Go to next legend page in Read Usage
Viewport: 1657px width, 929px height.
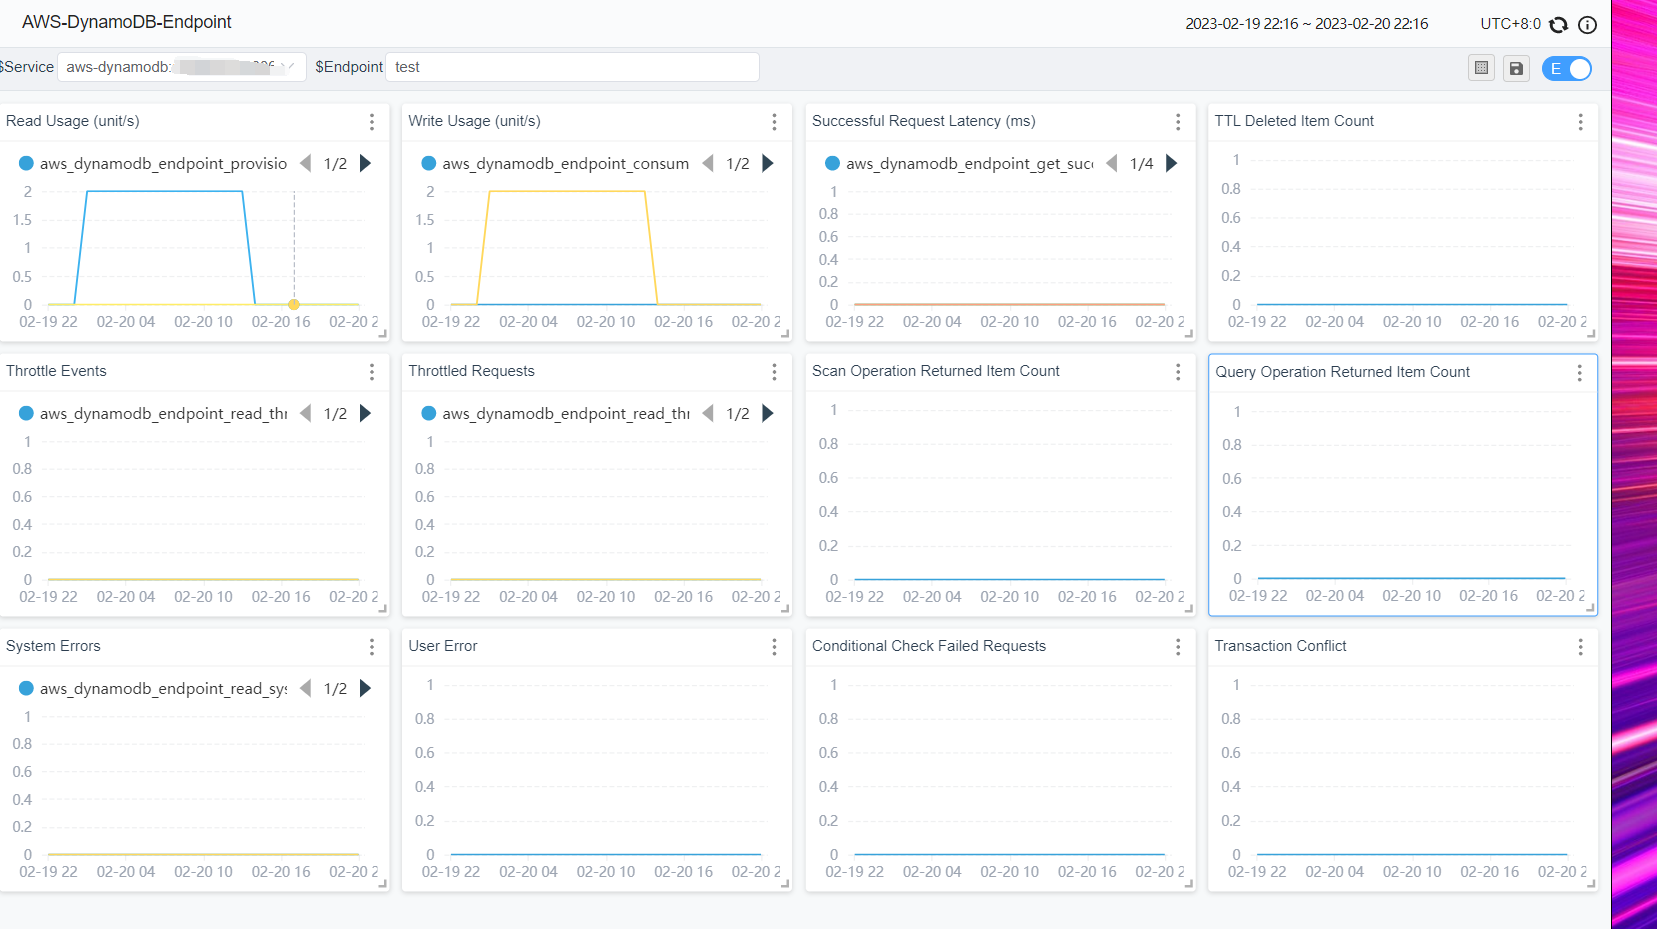366,163
